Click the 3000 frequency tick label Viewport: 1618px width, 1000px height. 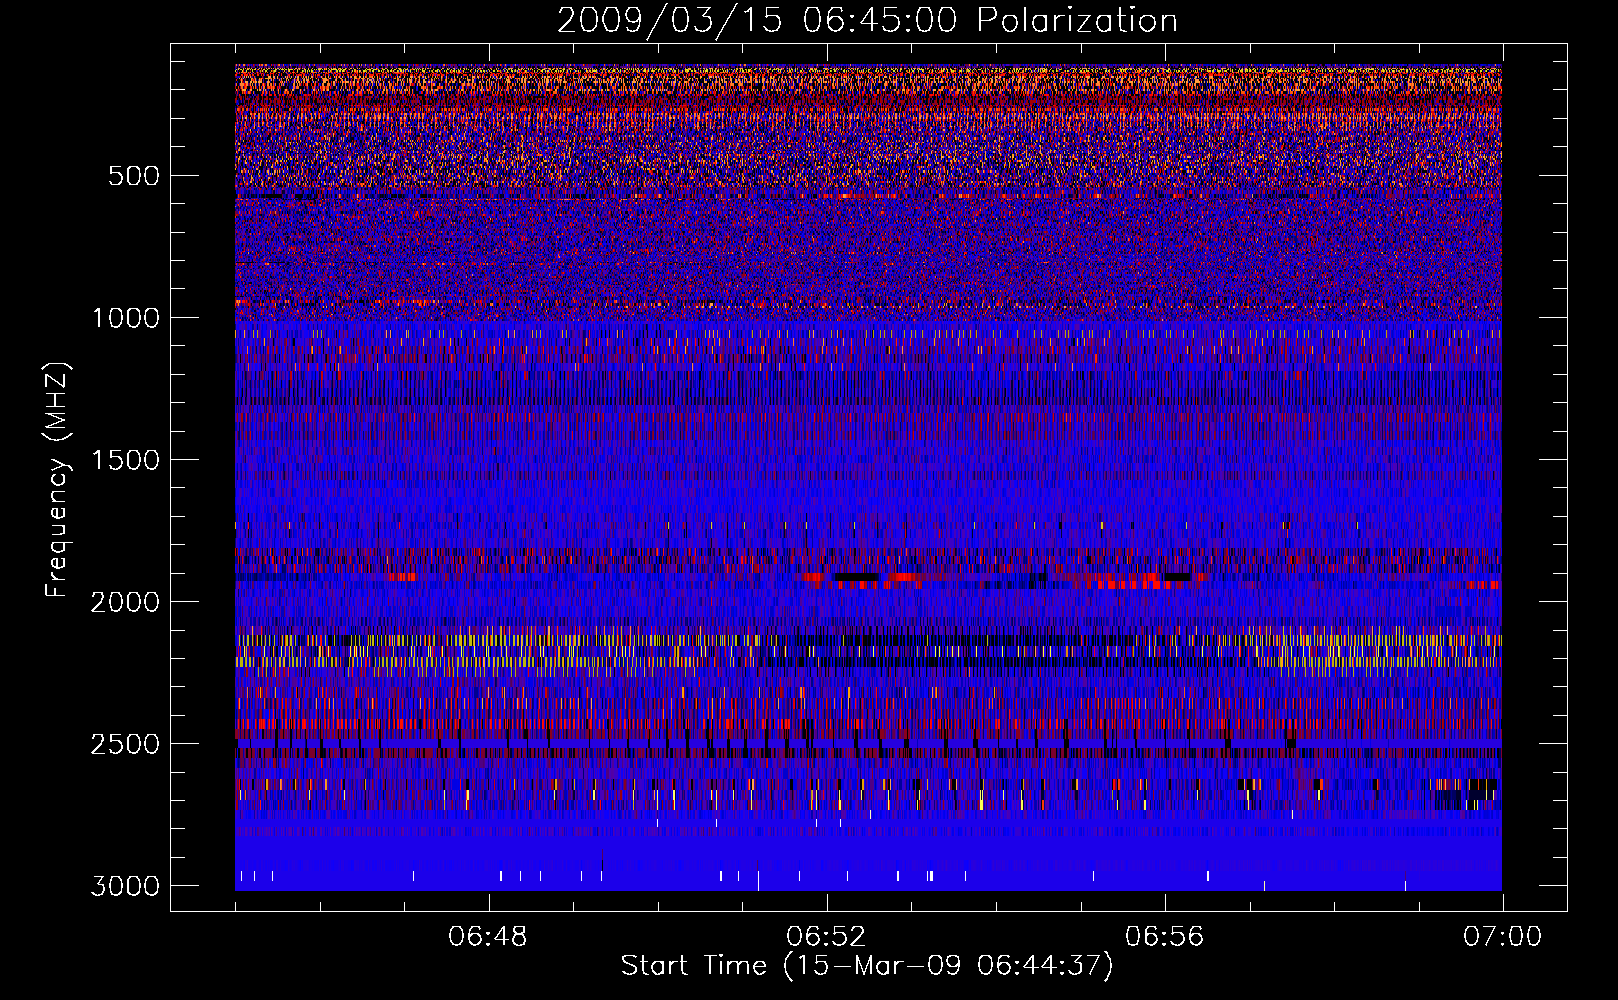pyautogui.click(x=125, y=886)
